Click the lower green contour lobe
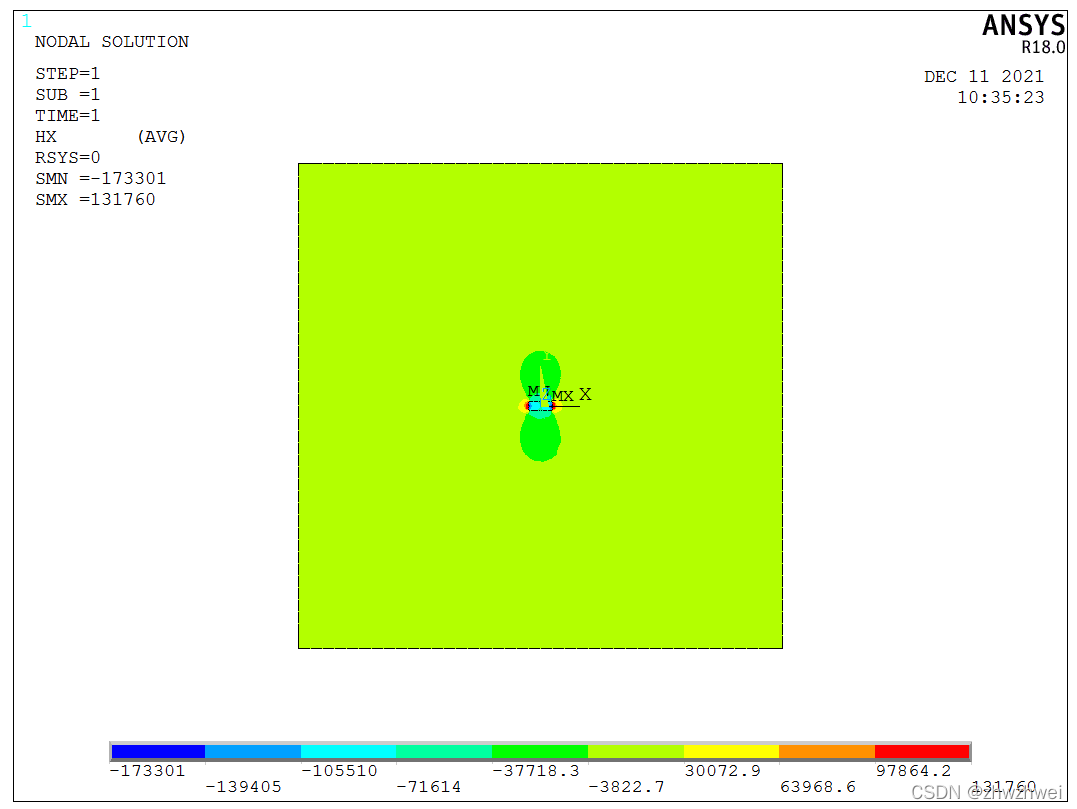This screenshot has width=1077, height=809. coord(541,438)
